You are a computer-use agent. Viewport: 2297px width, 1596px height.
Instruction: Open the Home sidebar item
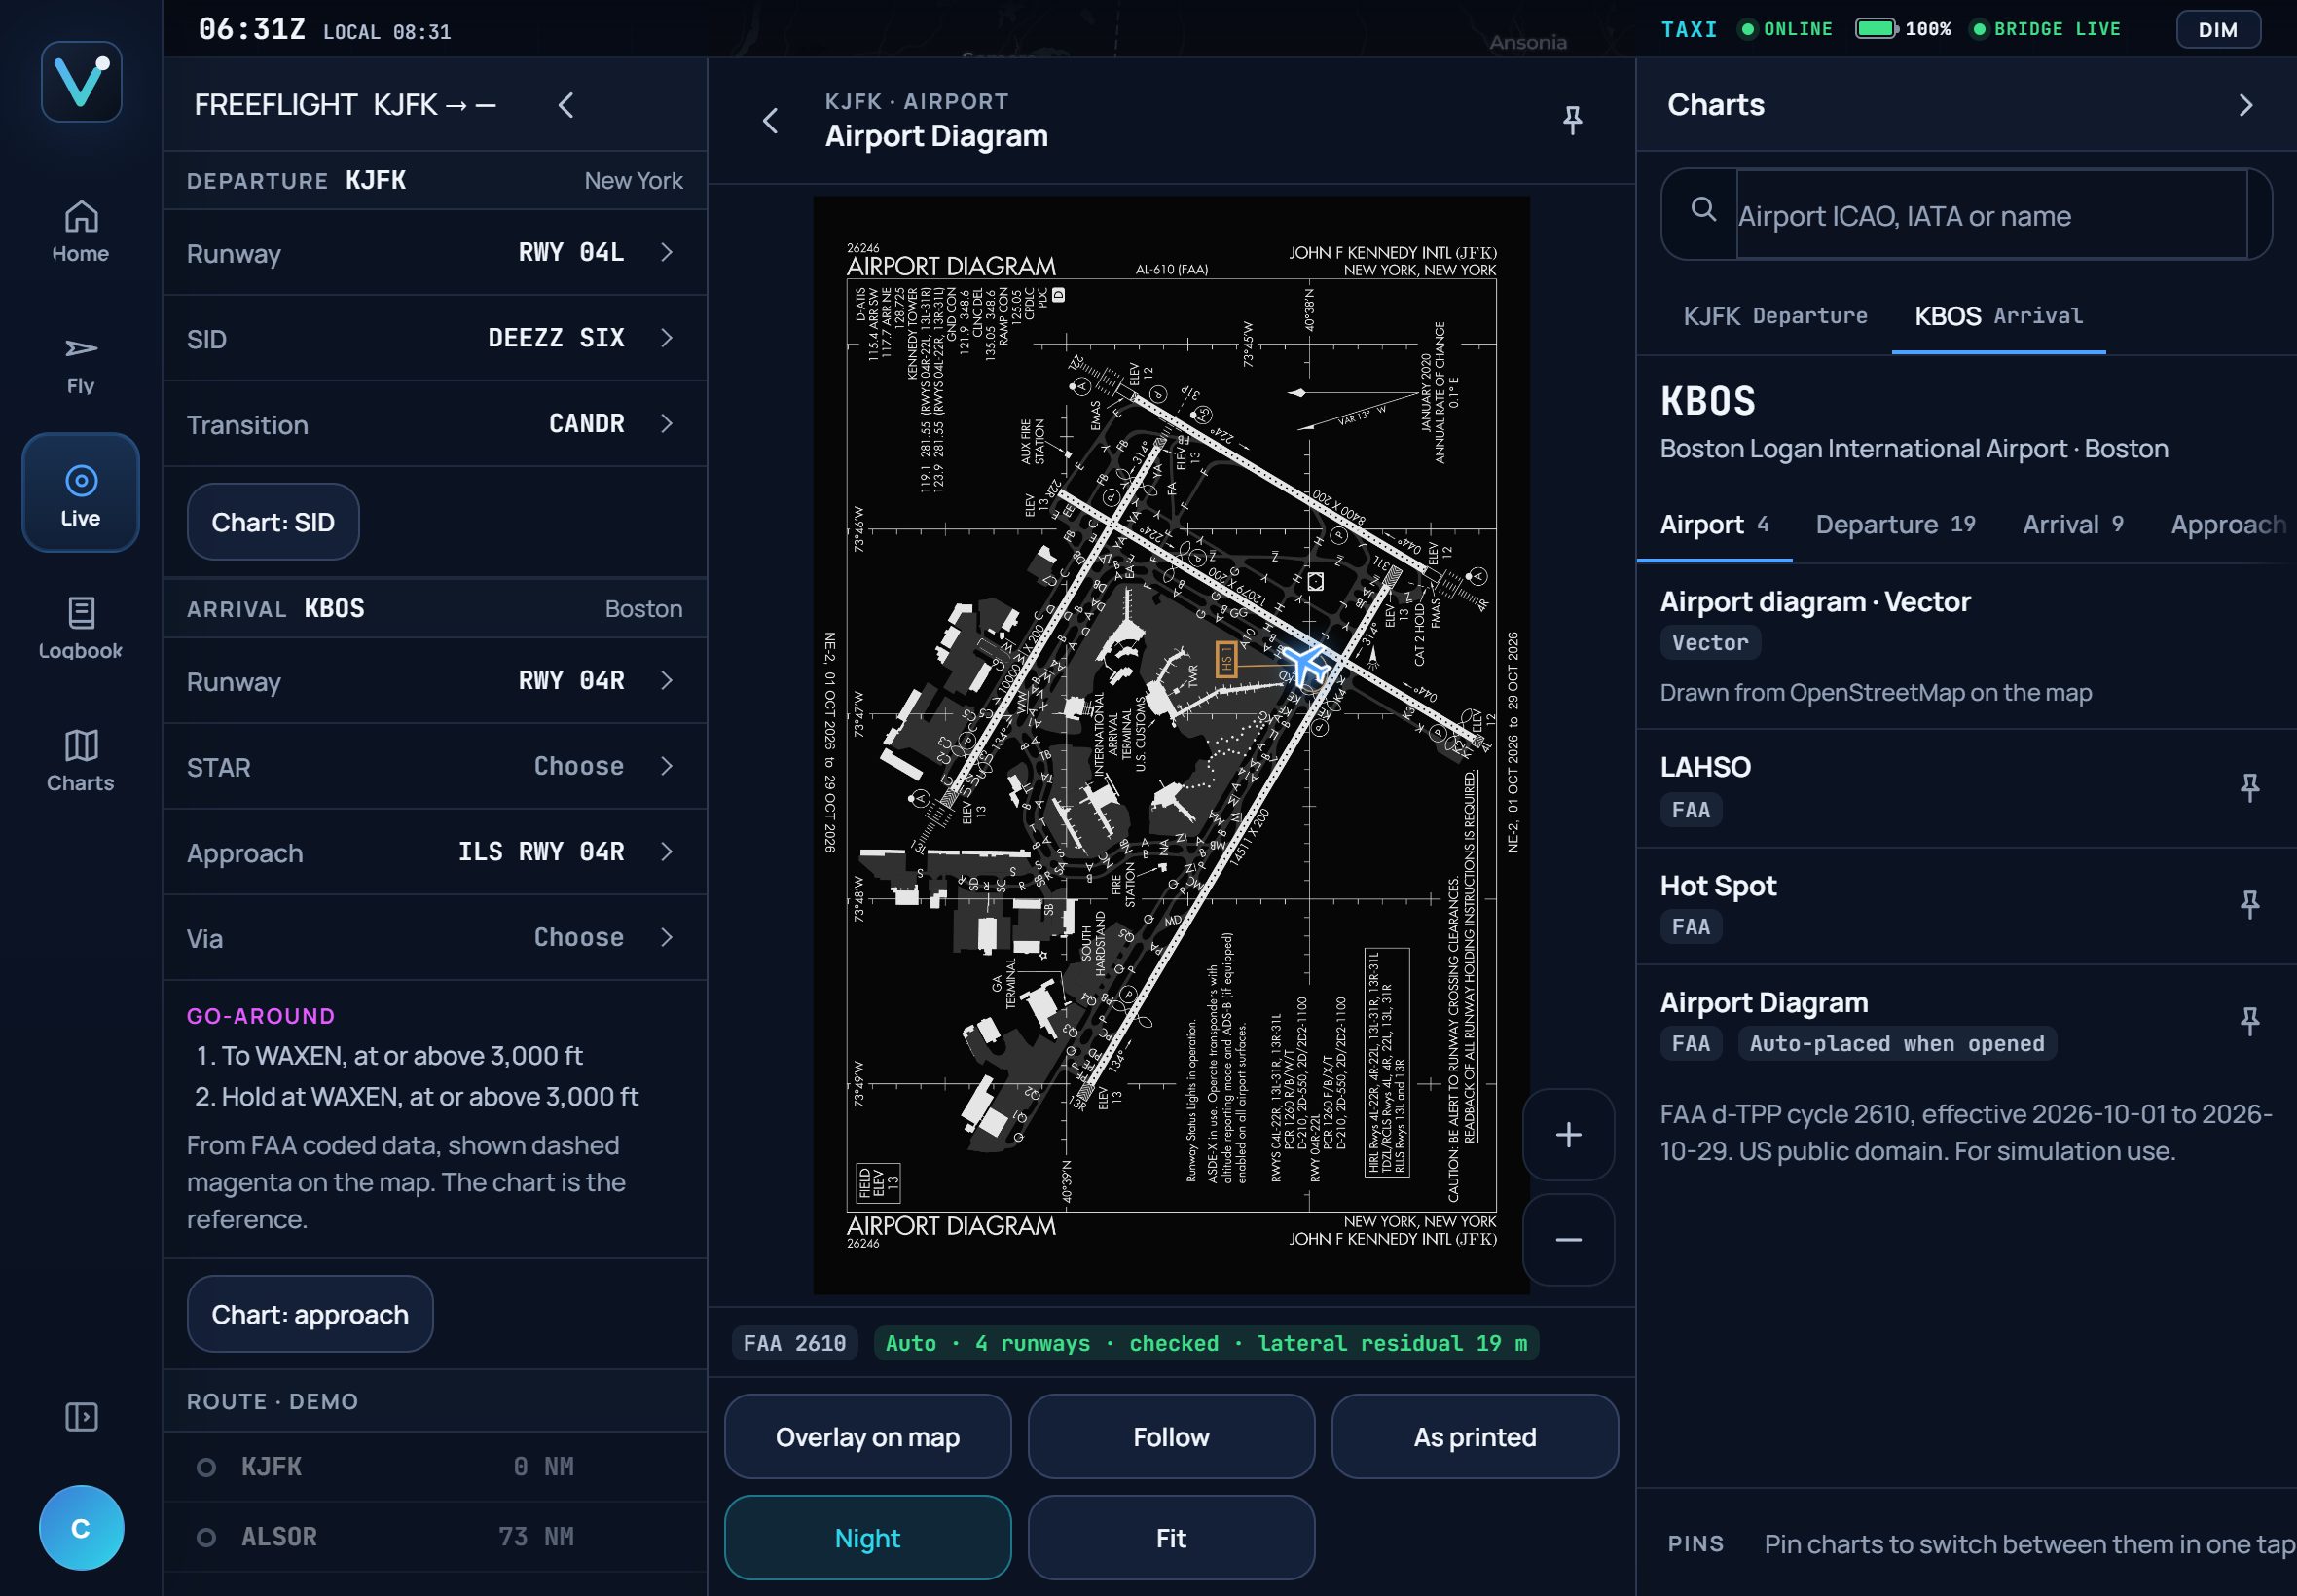coord(81,231)
